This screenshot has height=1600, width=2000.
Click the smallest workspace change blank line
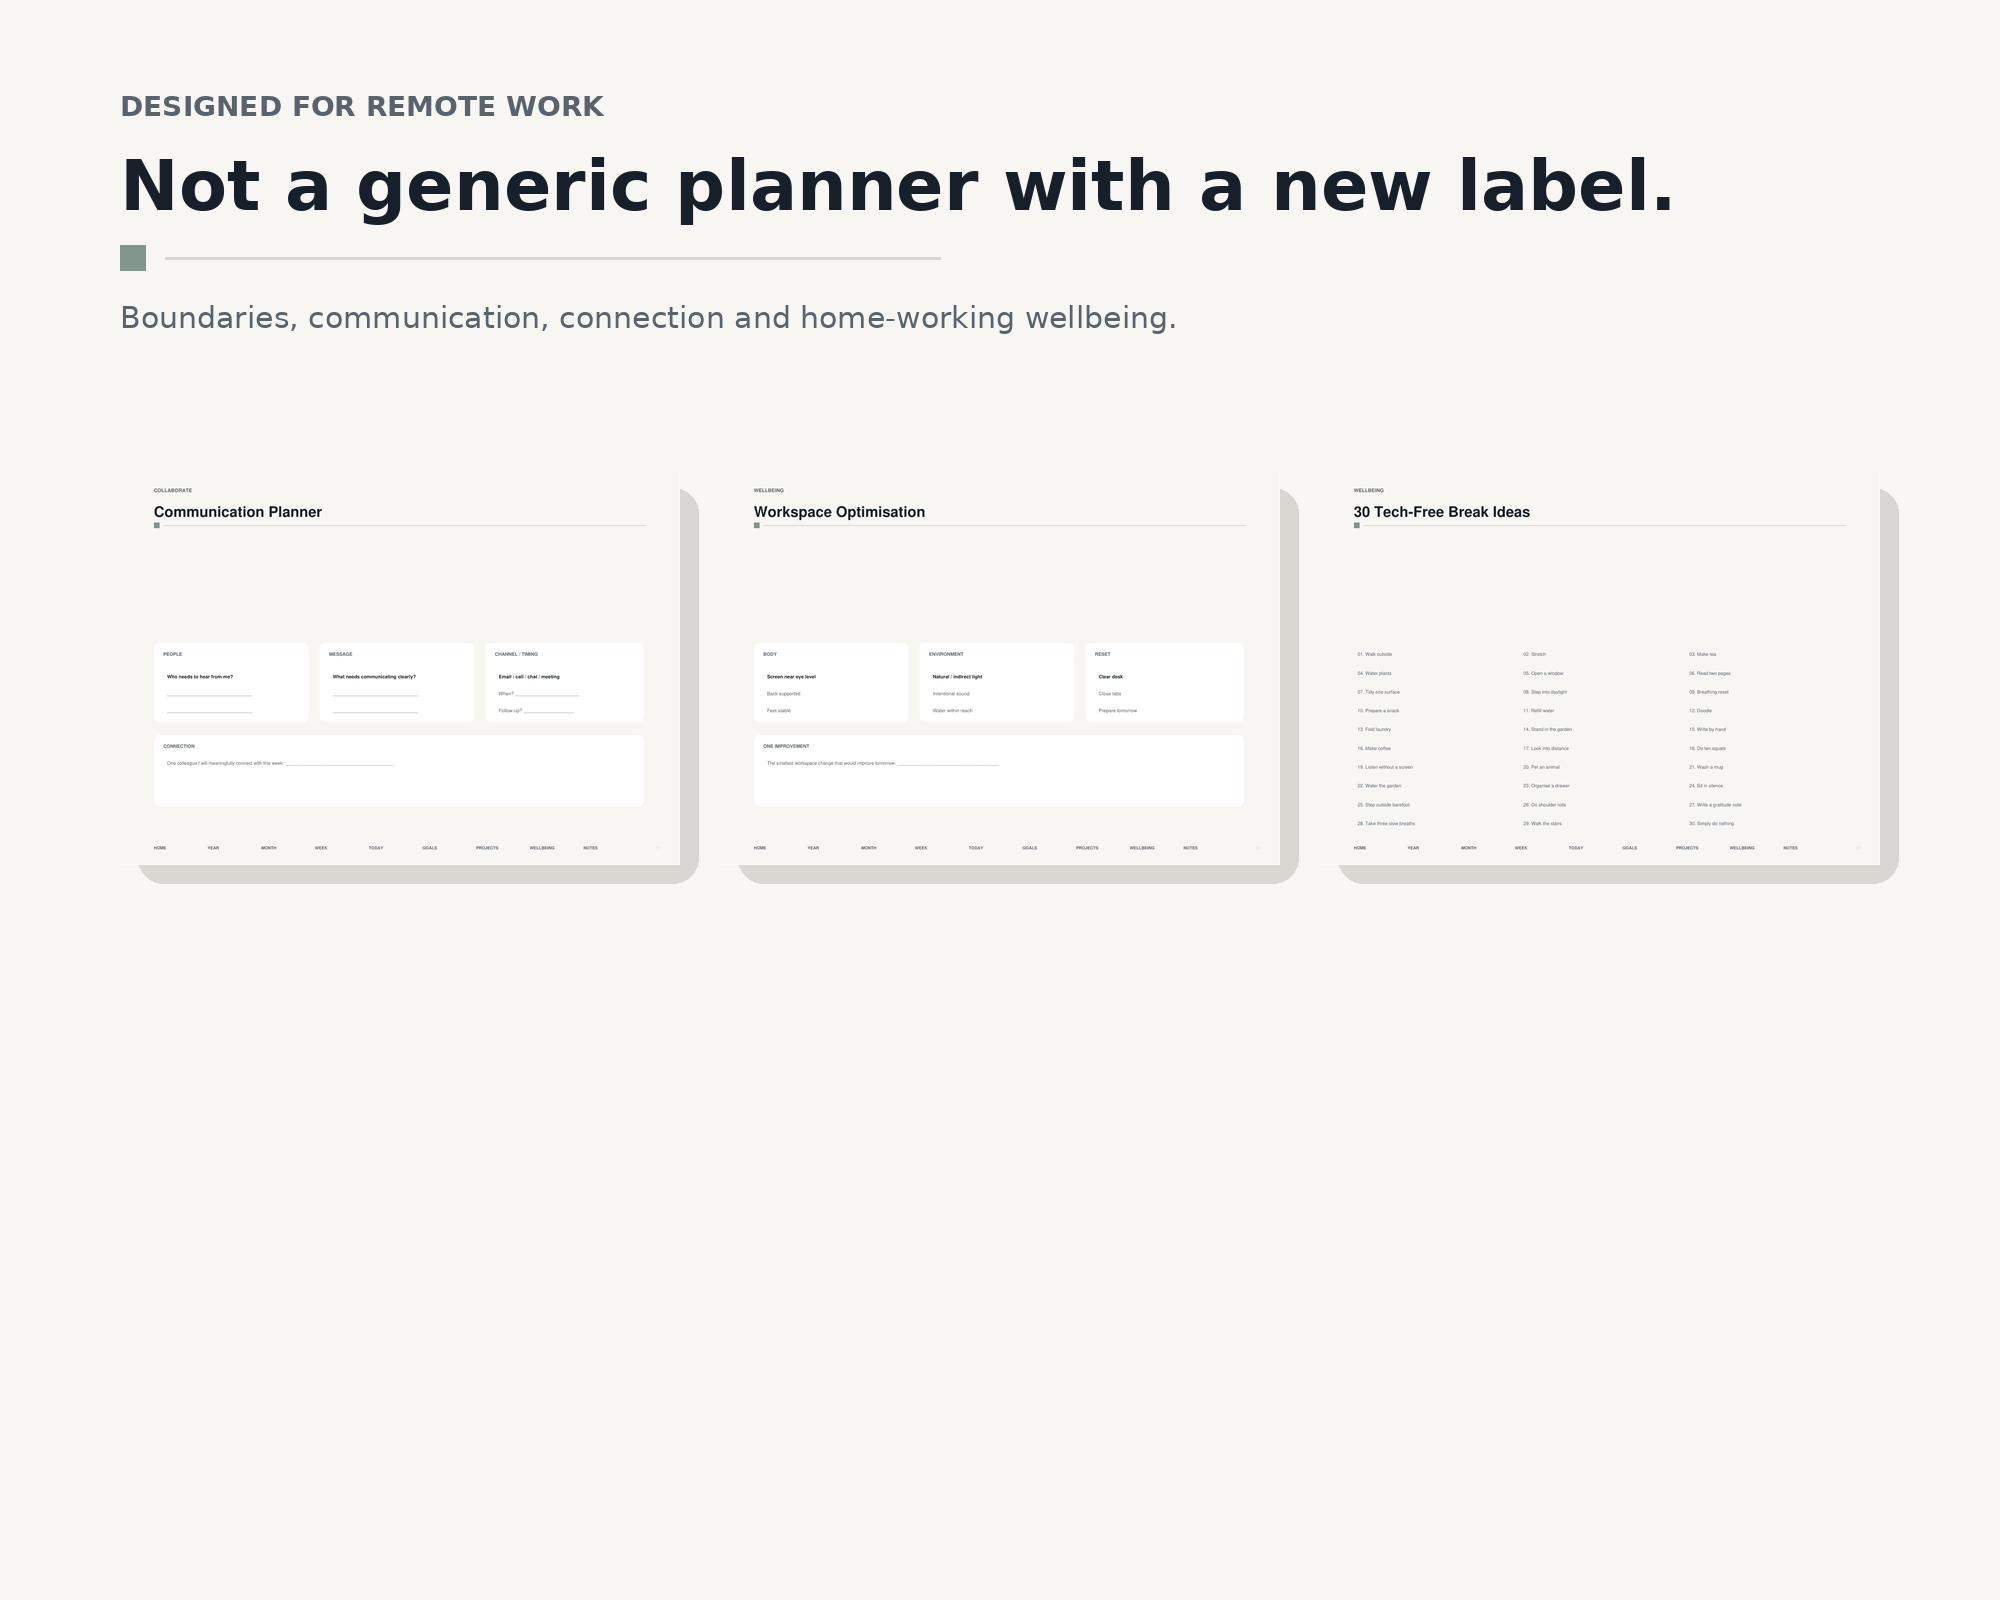[x=947, y=764]
